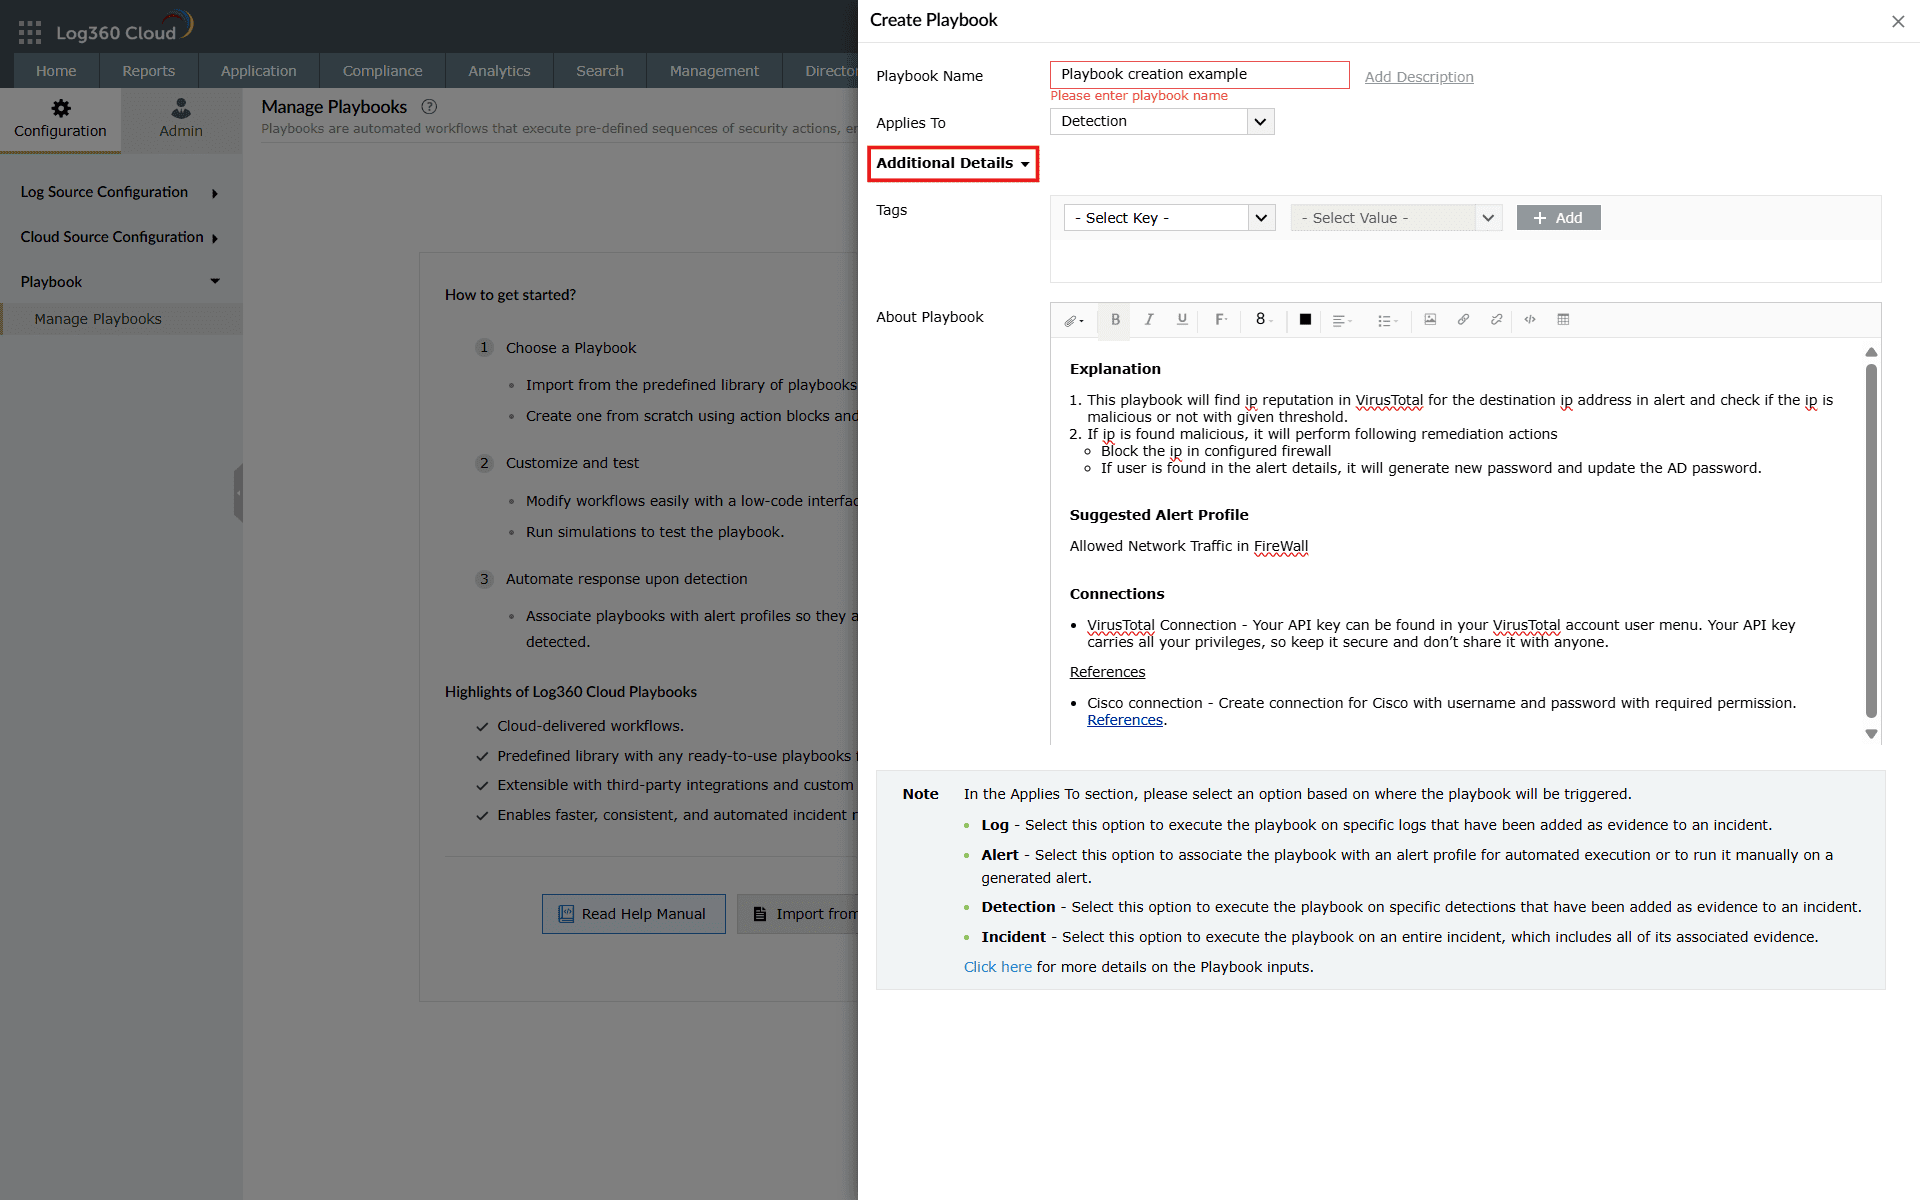Open the font size 8 menu

(x=1264, y=320)
